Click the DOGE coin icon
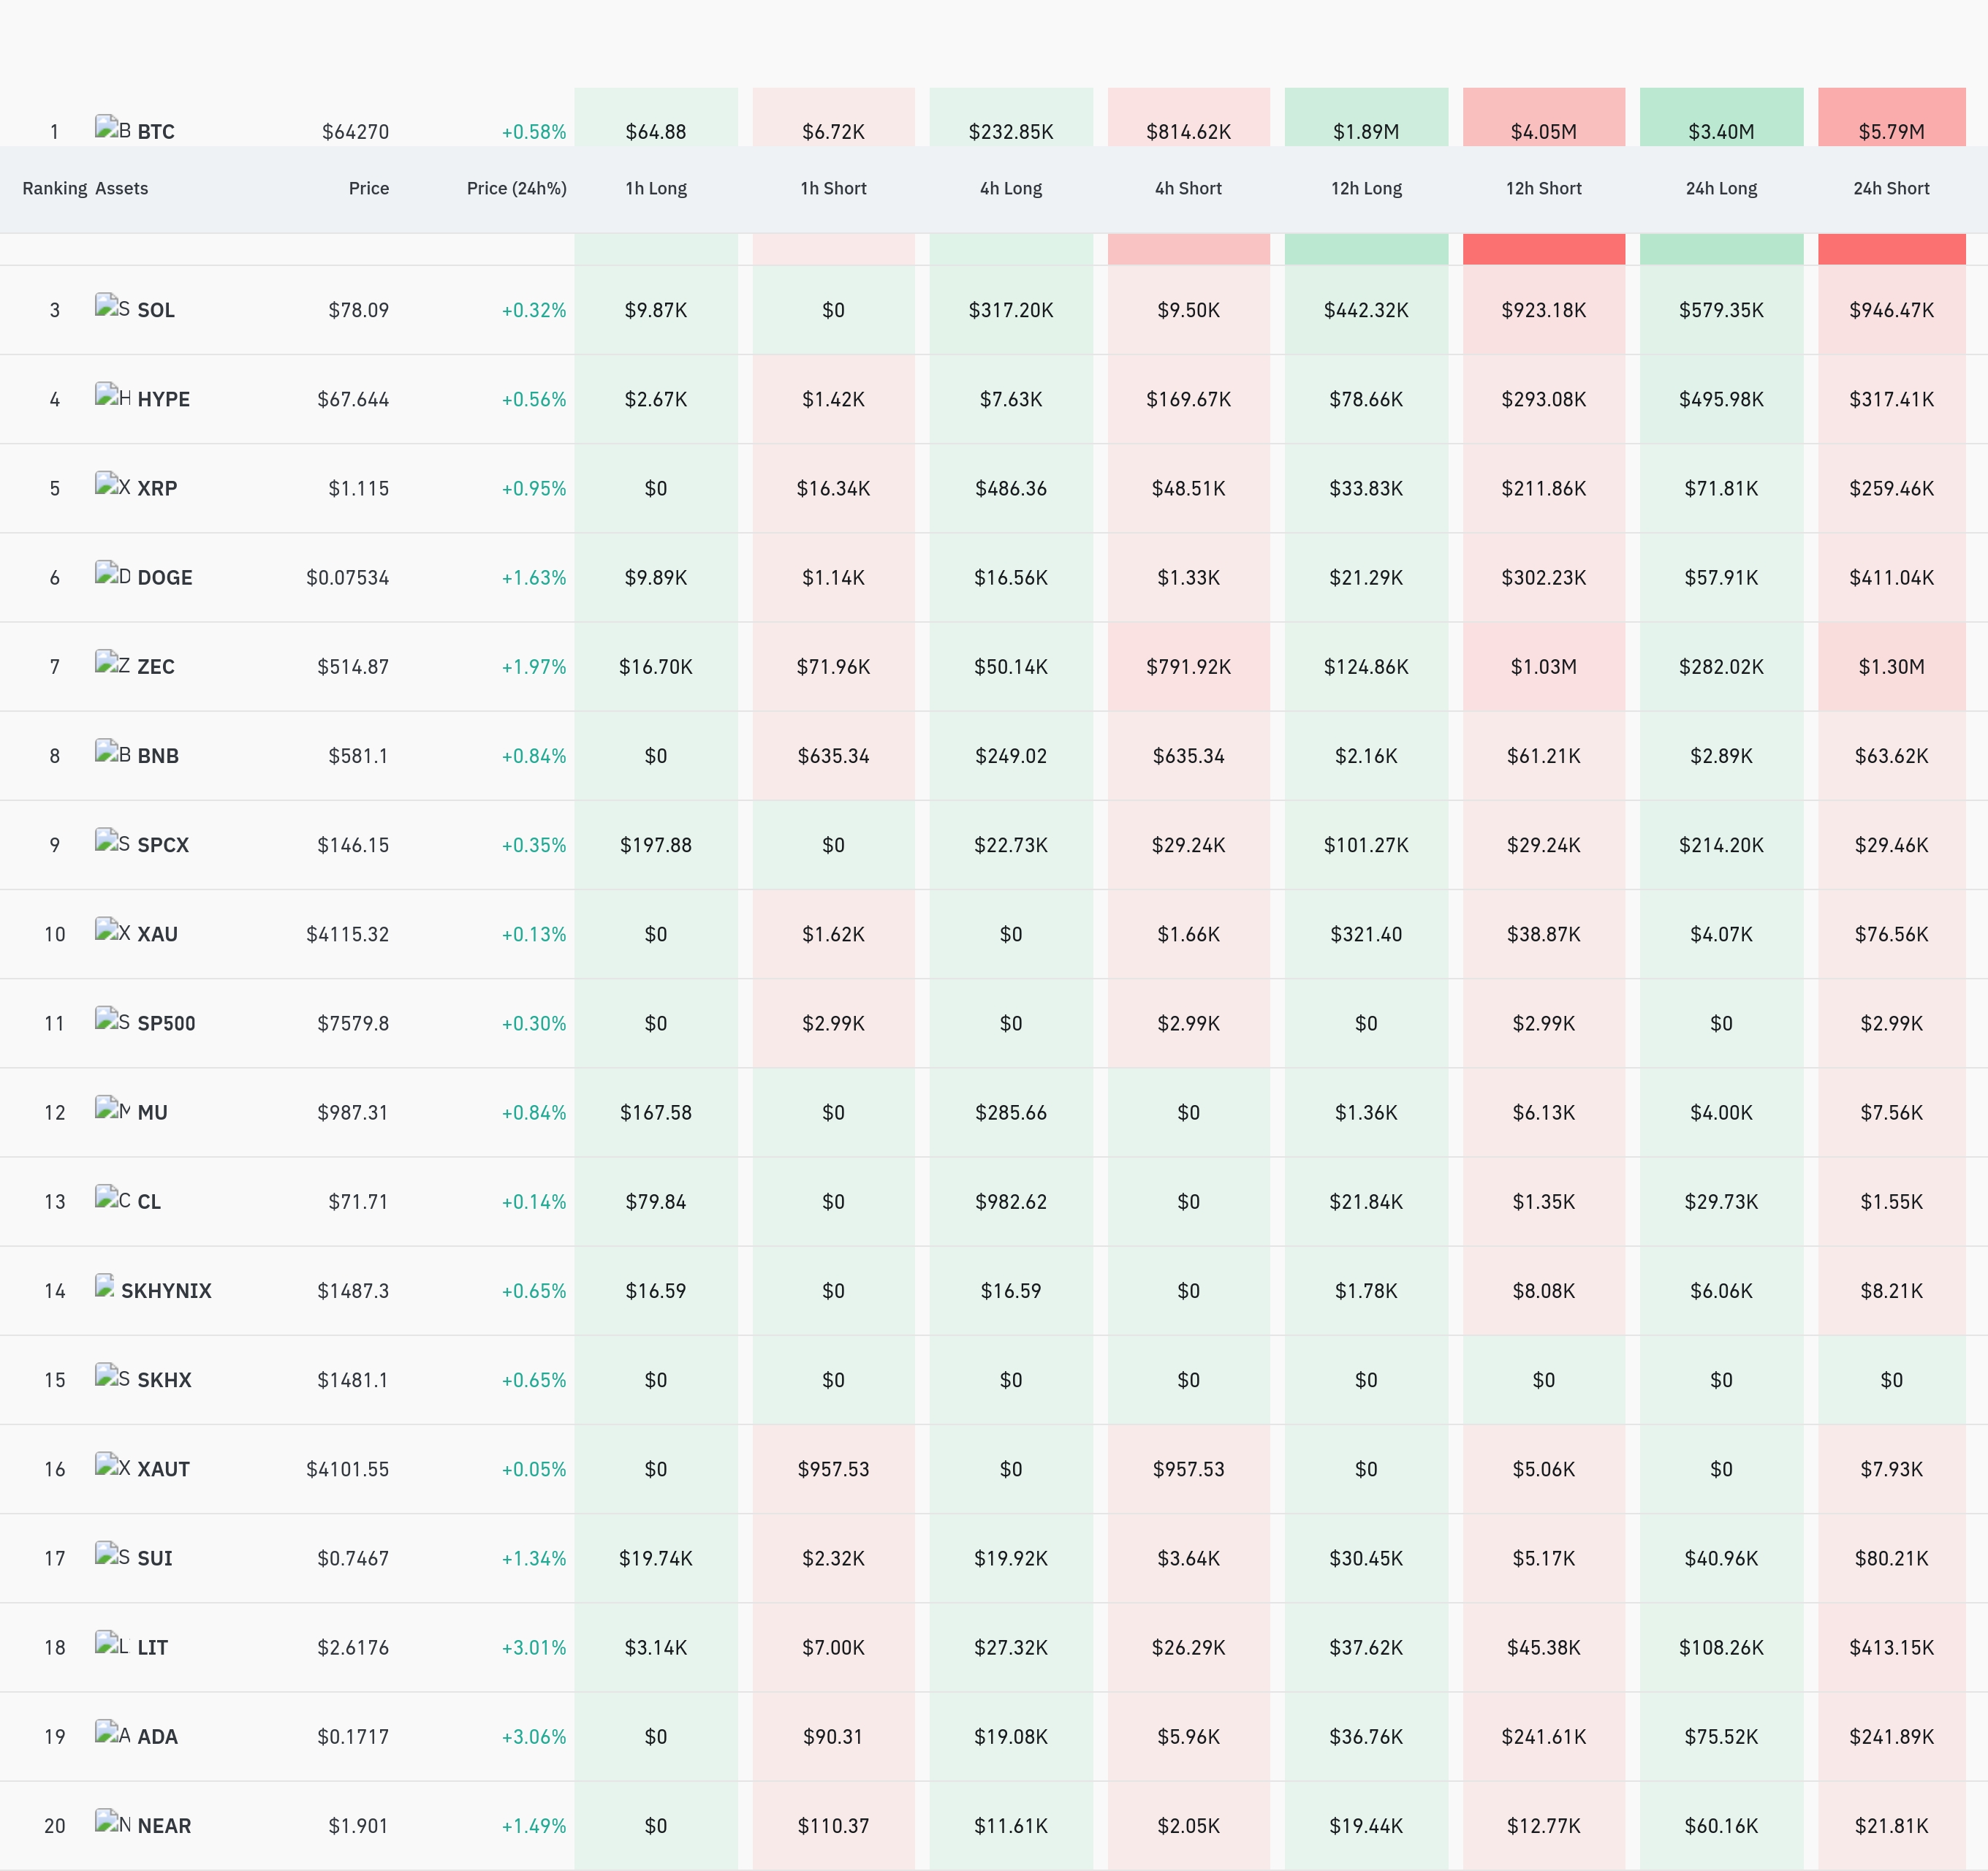 pyautogui.click(x=113, y=573)
